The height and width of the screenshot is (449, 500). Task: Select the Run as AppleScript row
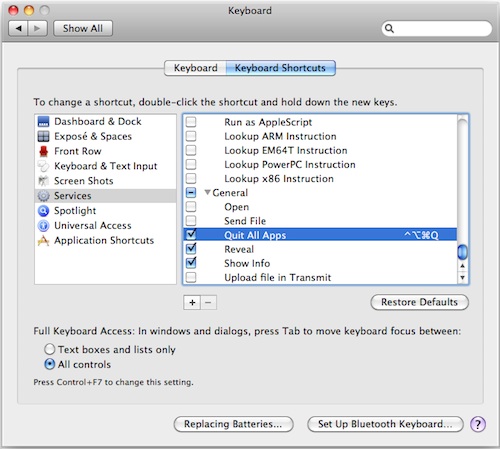[x=320, y=122]
